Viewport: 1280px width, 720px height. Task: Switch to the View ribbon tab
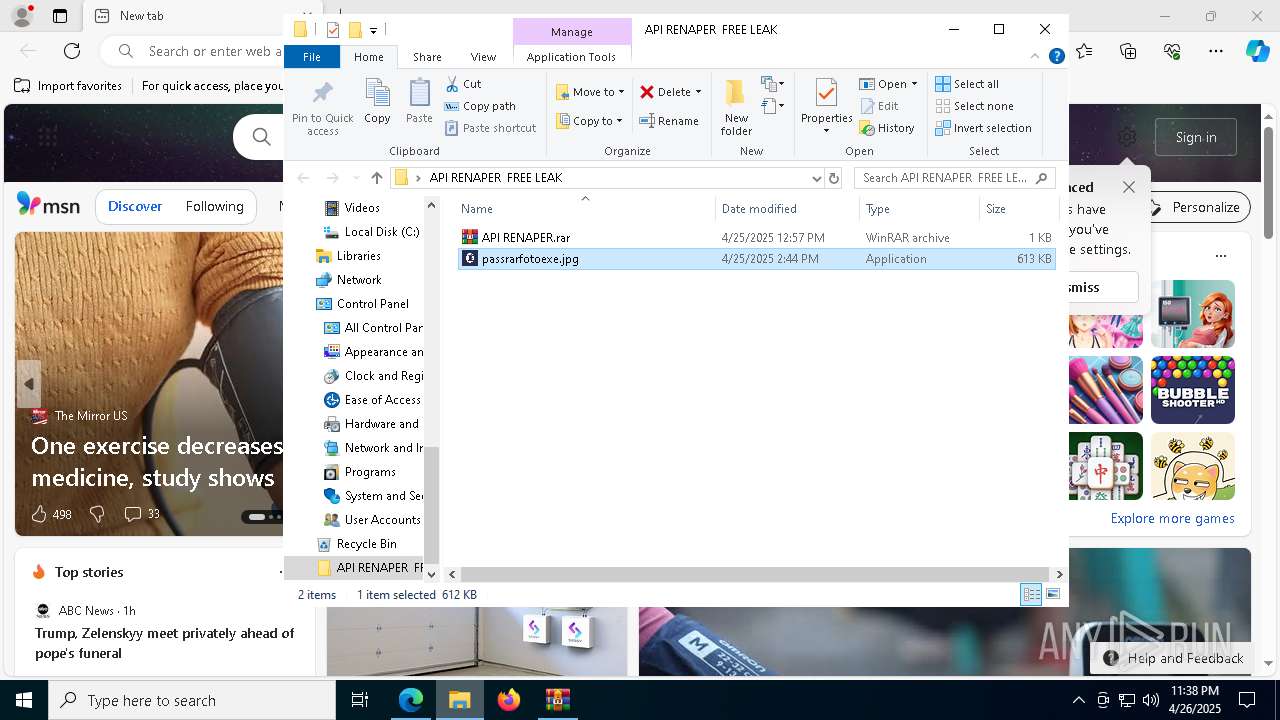point(483,57)
